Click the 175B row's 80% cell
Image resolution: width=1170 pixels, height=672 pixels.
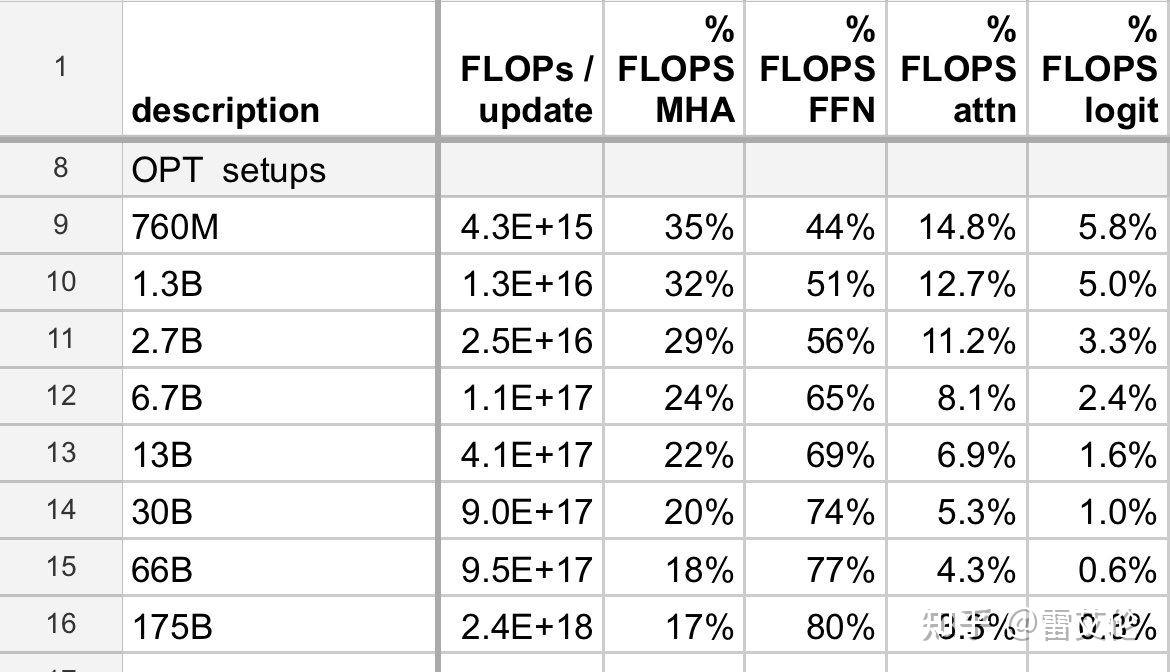pos(815,627)
